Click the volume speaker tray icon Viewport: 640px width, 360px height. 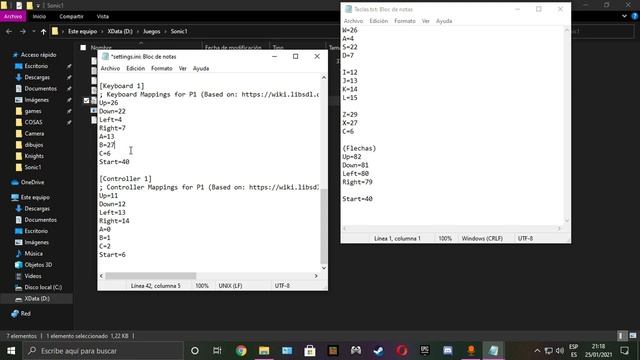click(x=560, y=351)
